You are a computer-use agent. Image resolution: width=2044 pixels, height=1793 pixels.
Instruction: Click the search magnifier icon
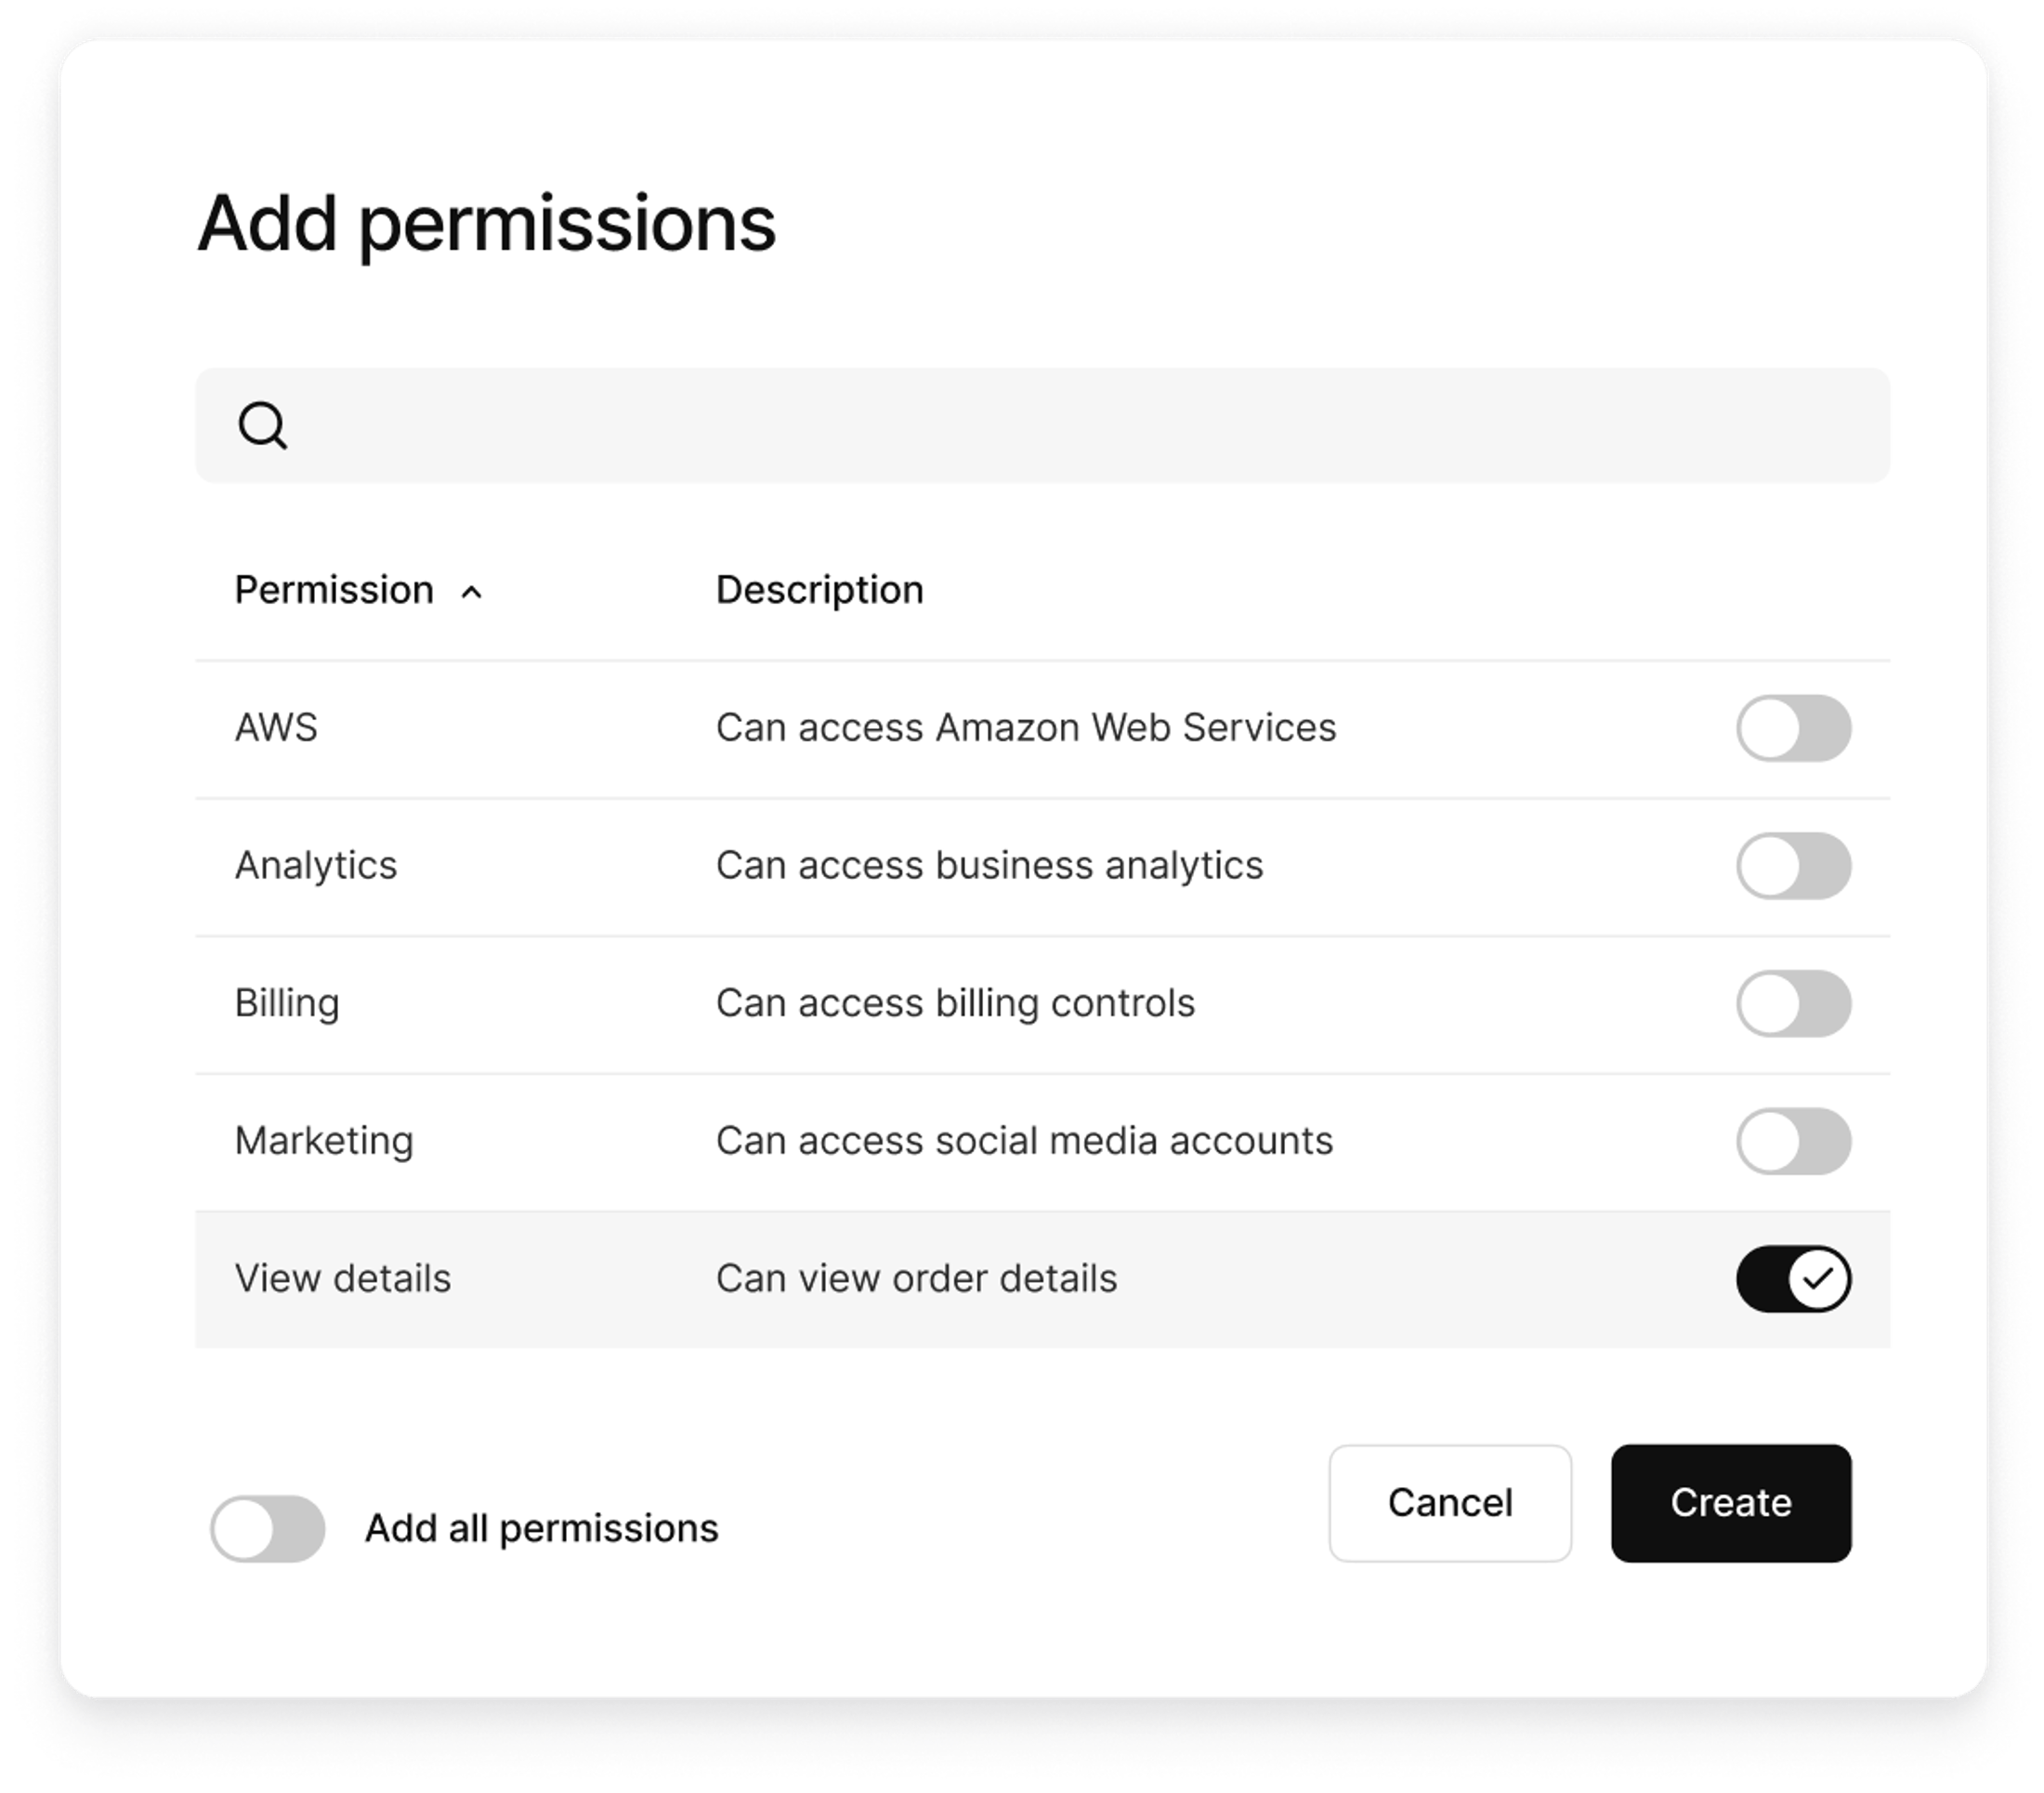click(x=264, y=425)
